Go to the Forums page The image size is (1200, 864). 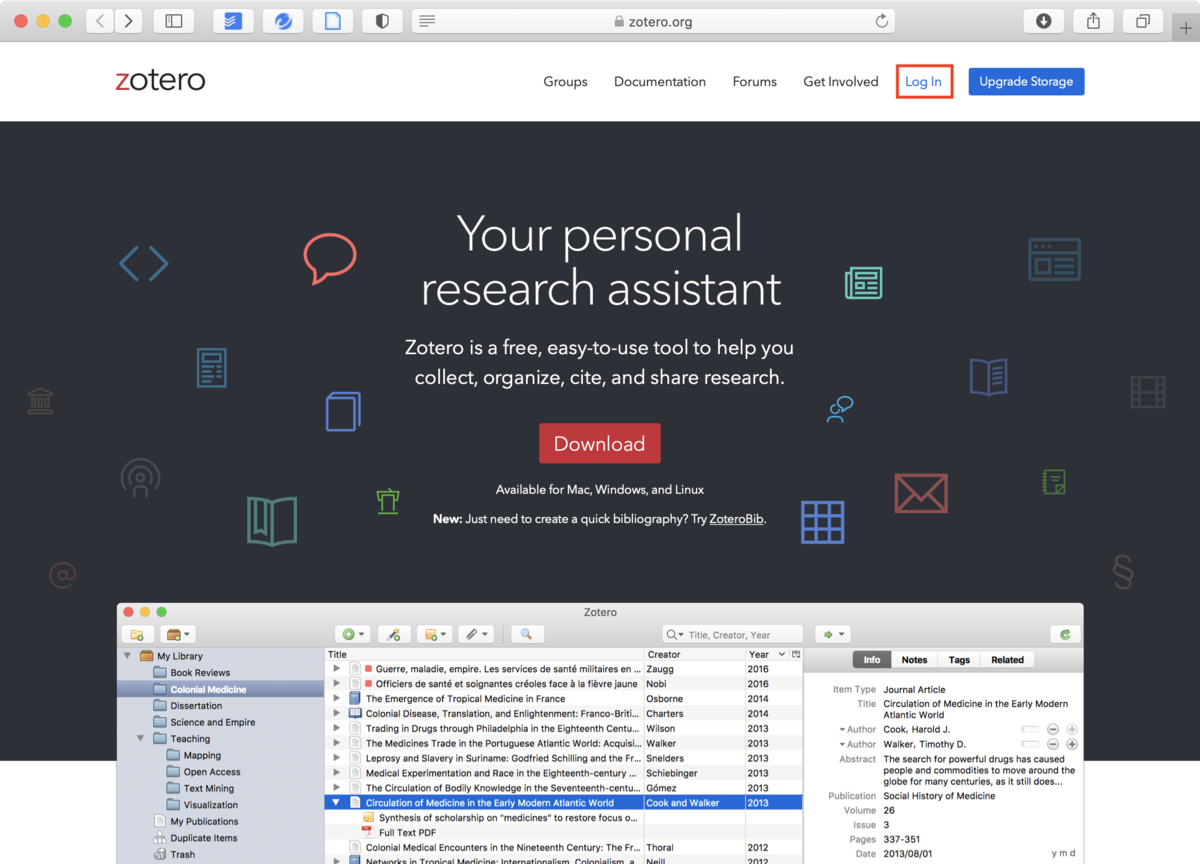[x=754, y=82]
